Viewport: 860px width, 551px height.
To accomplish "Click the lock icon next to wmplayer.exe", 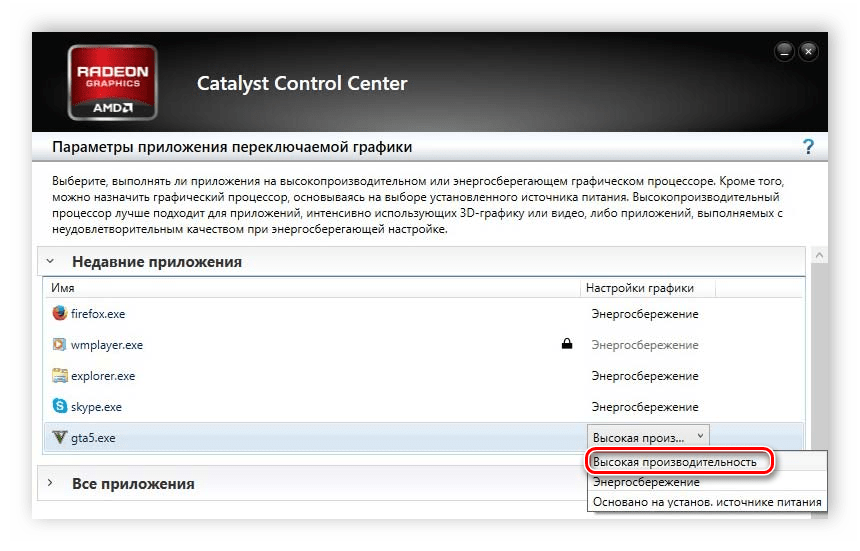I will click(x=567, y=345).
